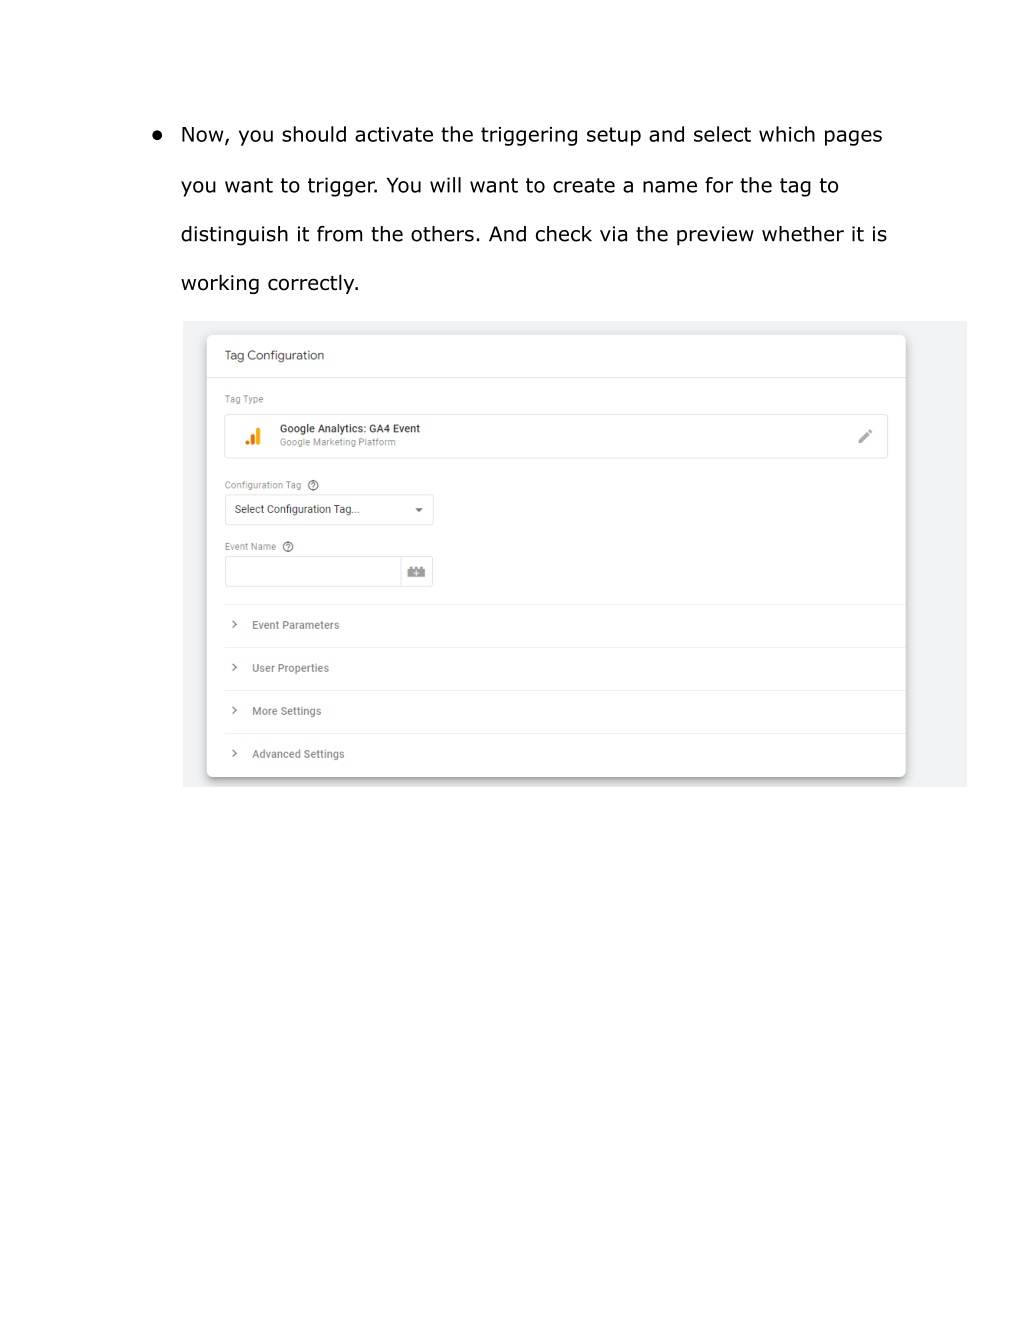
Task: Expand the More Settings section
Action: (x=565, y=711)
